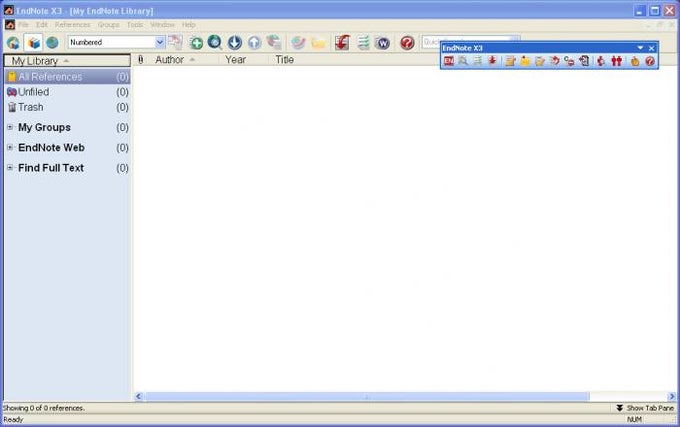Open the Numbered output style dropdown

[160, 42]
